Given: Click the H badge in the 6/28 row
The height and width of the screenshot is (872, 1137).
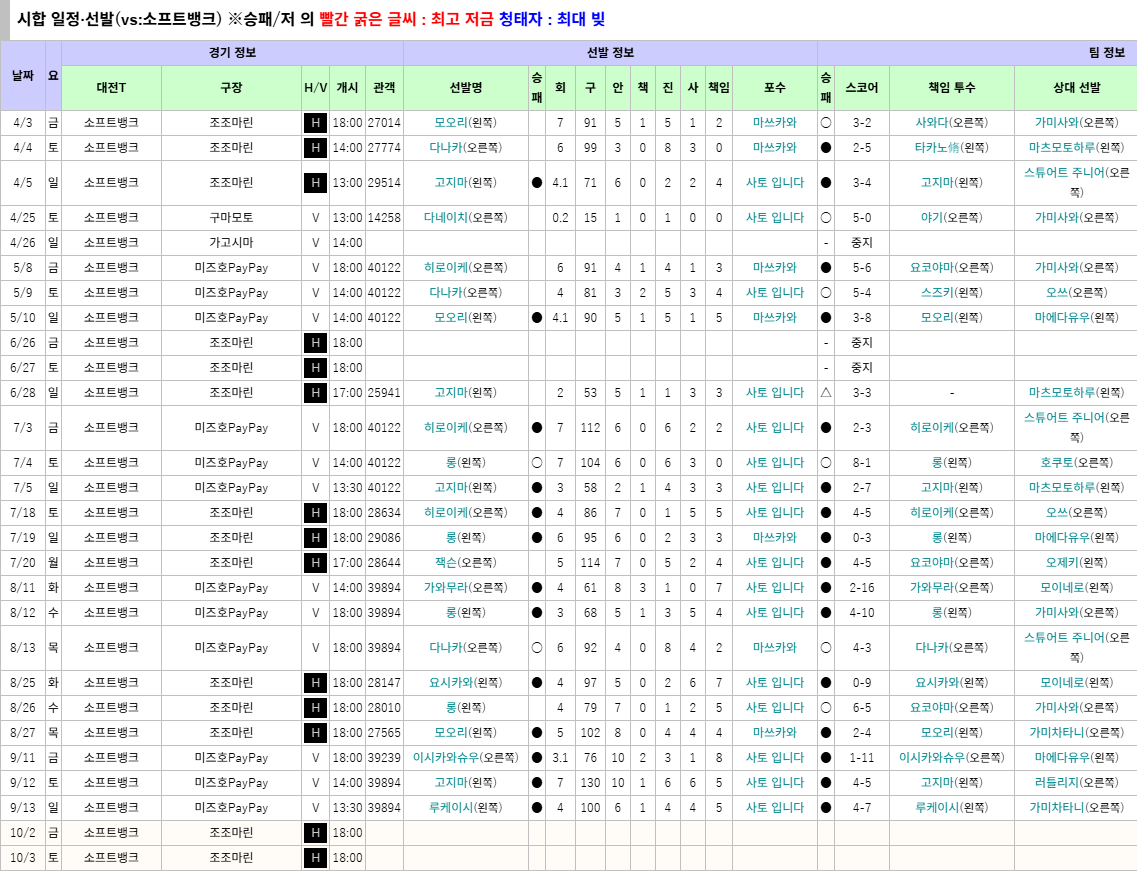Looking at the screenshot, I should tap(315, 393).
